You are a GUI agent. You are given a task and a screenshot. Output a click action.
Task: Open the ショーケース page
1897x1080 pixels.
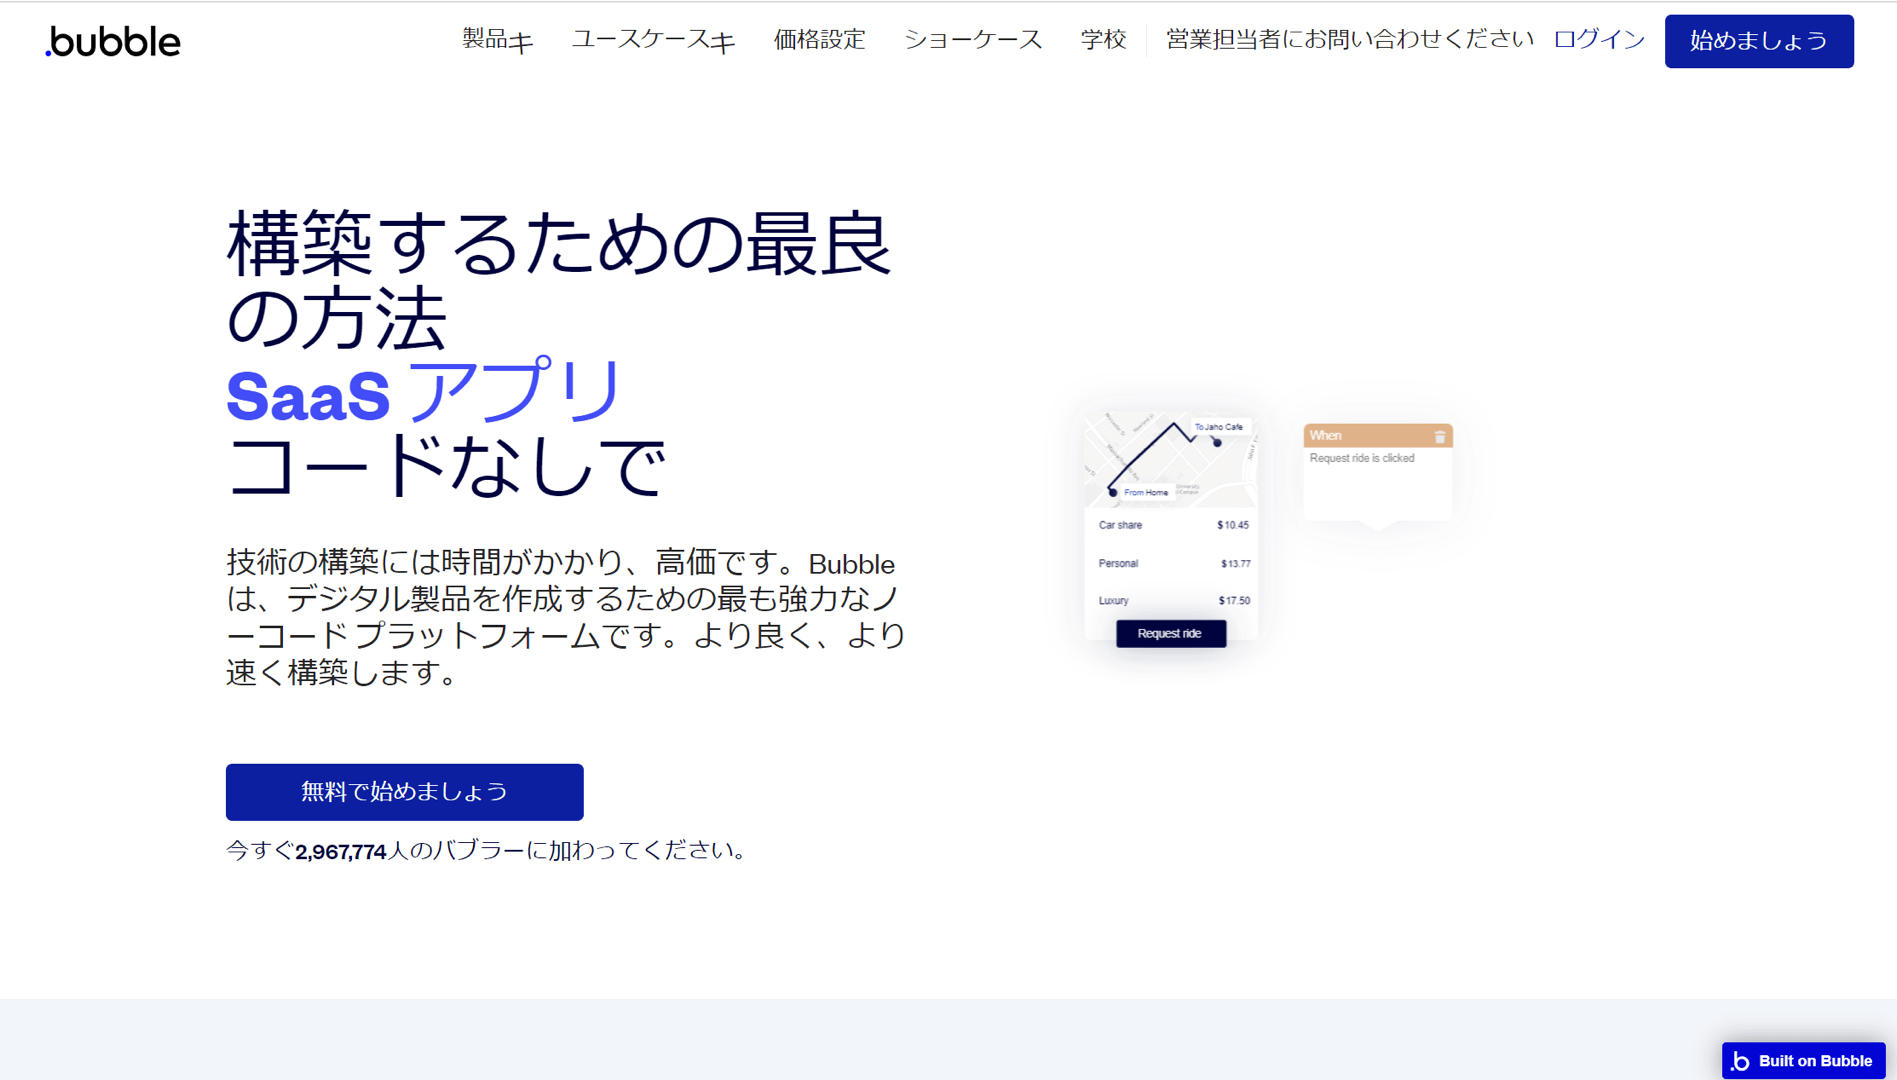click(x=972, y=40)
